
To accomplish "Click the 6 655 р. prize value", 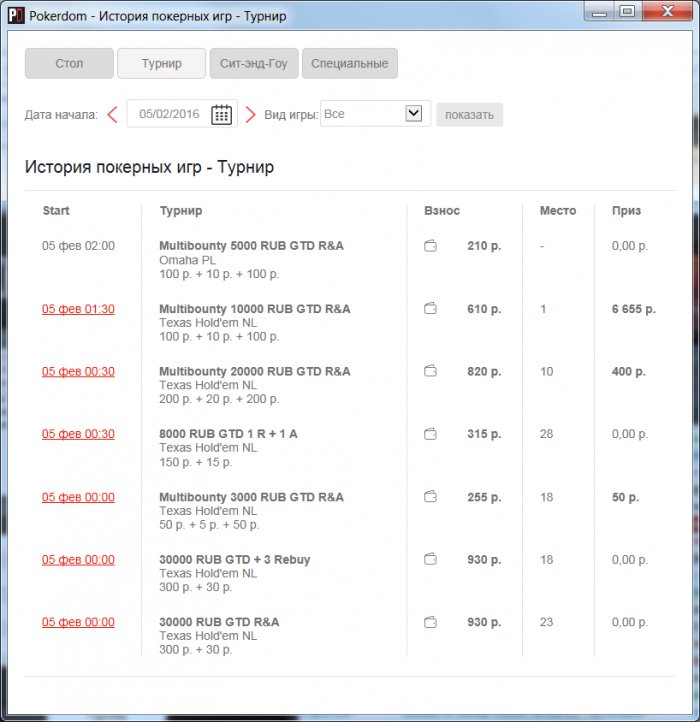I will tap(634, 309).
